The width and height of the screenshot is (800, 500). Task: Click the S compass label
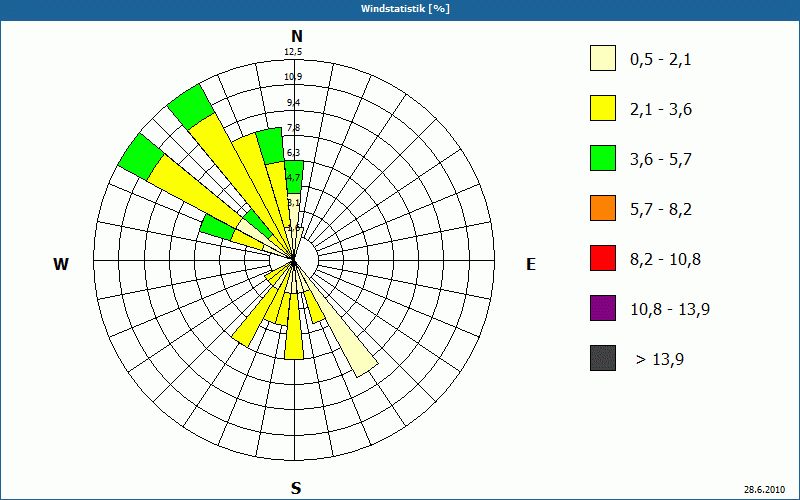click(x=296, y=488)
